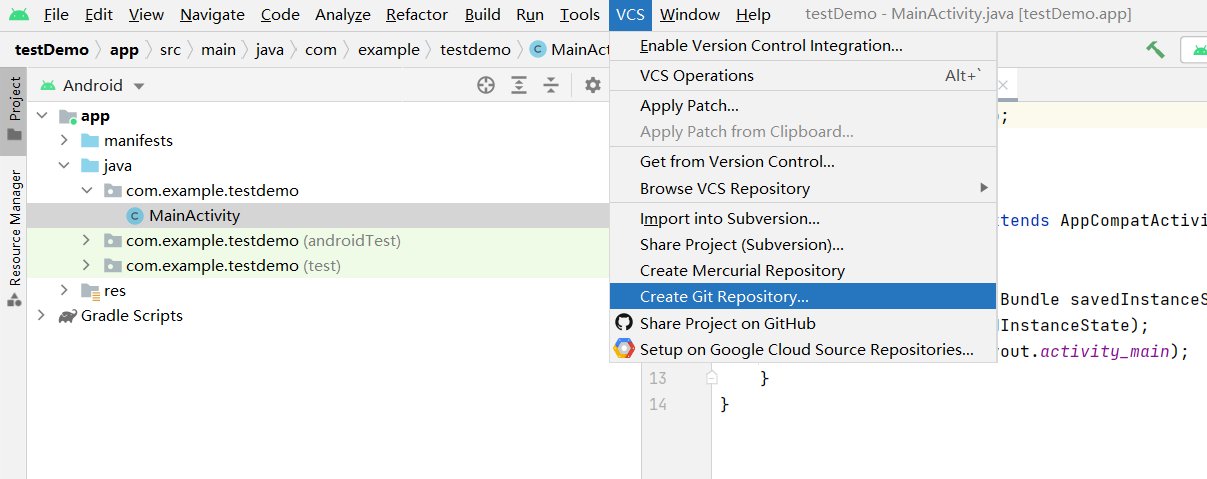Image resolution: width=1207 pixels, height=479 pixels.
Task: Expand the res folder
Action: pos(64,291)
